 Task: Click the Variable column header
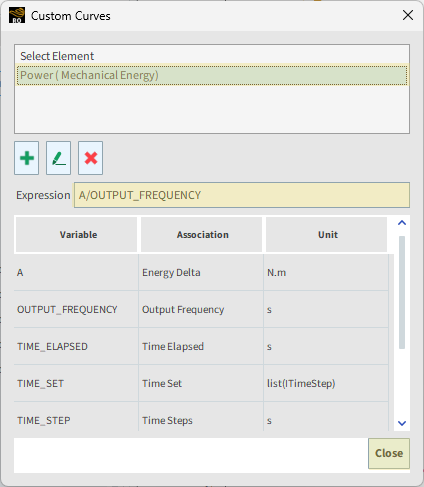(77, 235)
